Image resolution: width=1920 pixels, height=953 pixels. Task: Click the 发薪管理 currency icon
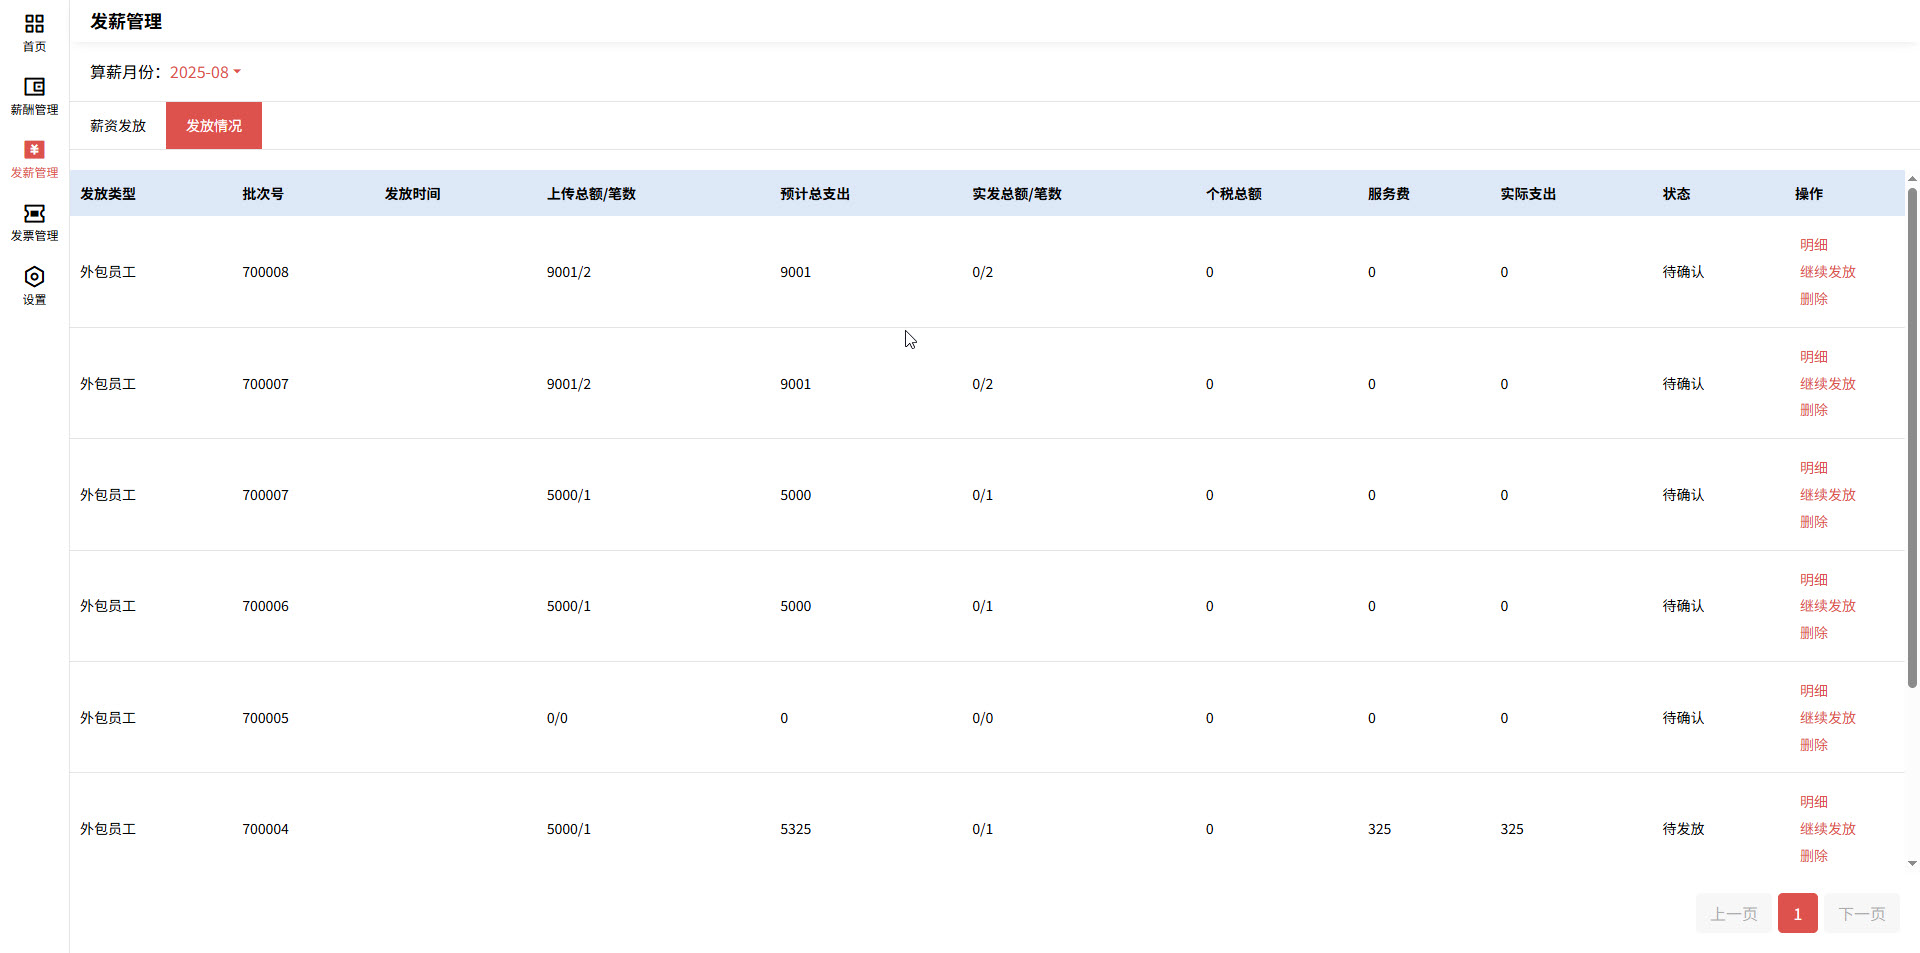click(x=34, y=157)
